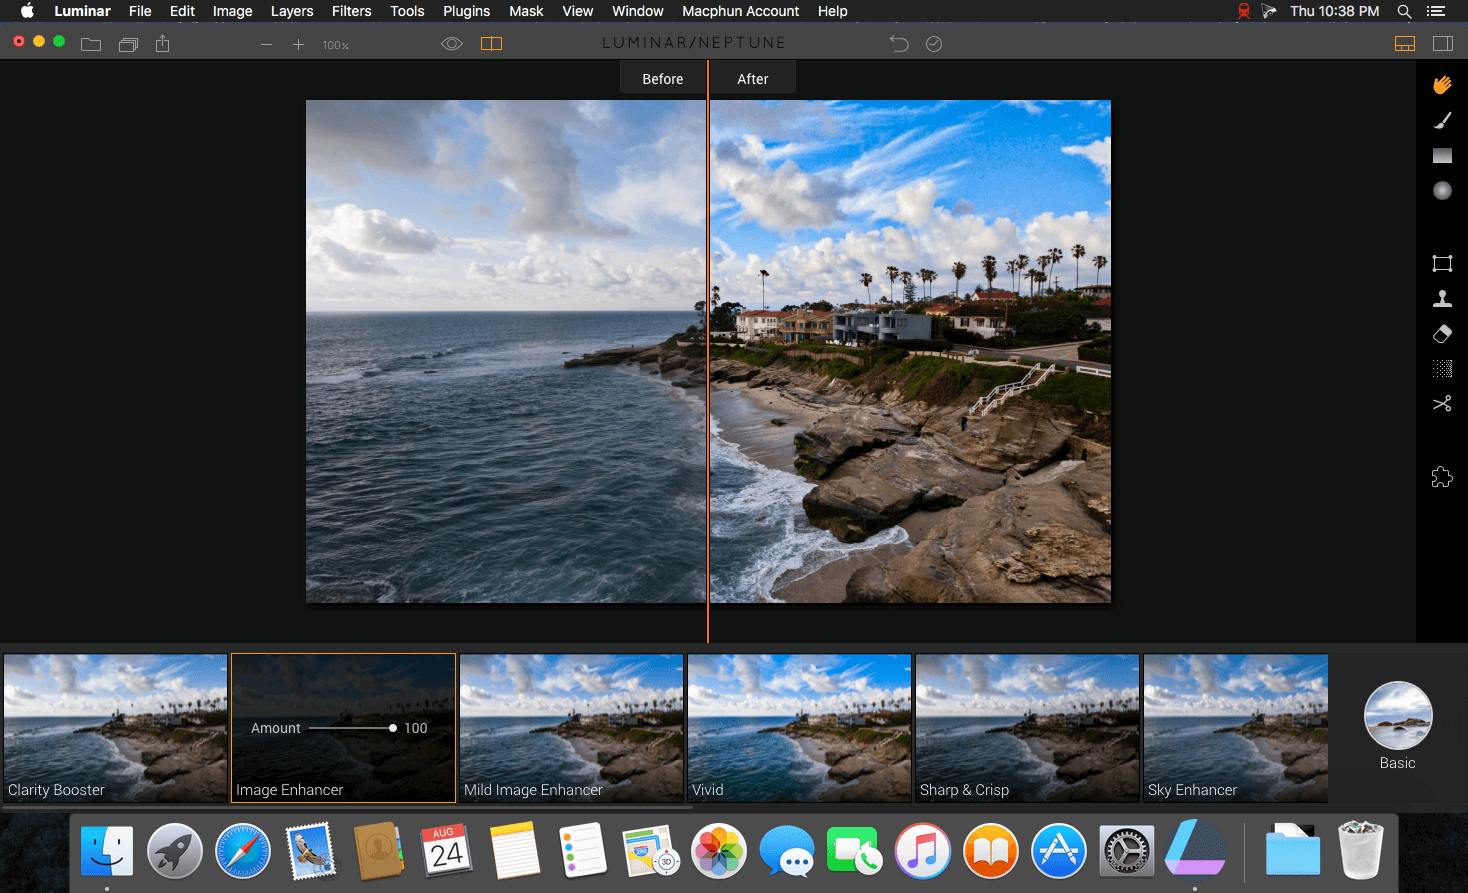Viewport: 1468px width, 893px height.
Task: Click the orange before/after divider line
Action: point(708,350)
